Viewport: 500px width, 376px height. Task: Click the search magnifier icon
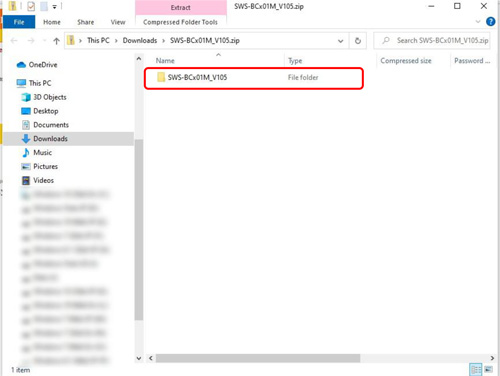click(386, 41)
